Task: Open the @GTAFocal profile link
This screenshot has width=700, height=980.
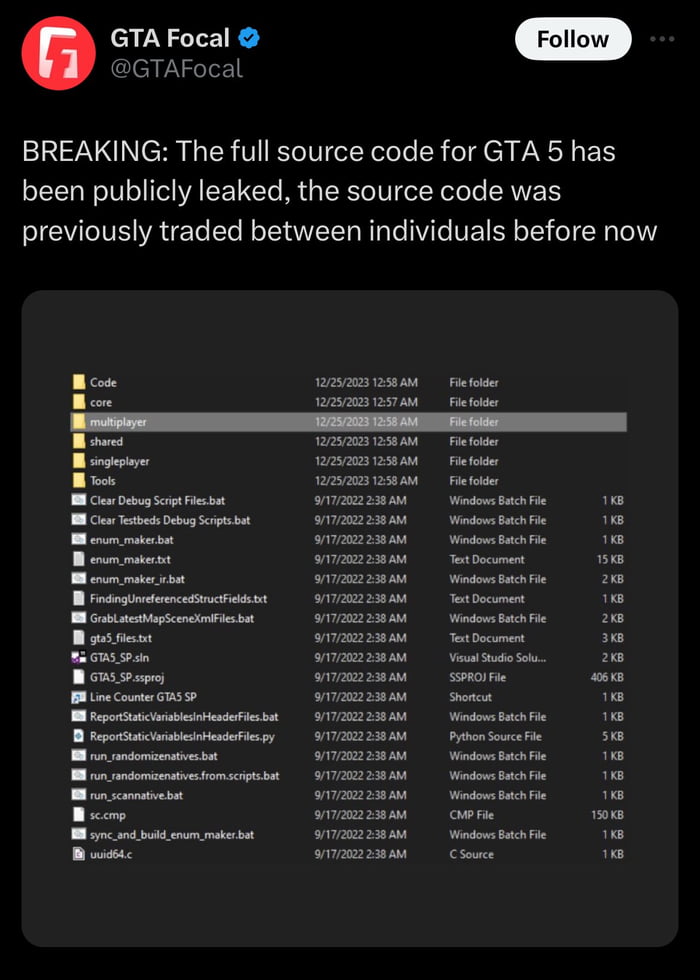Action: point(178,68)
